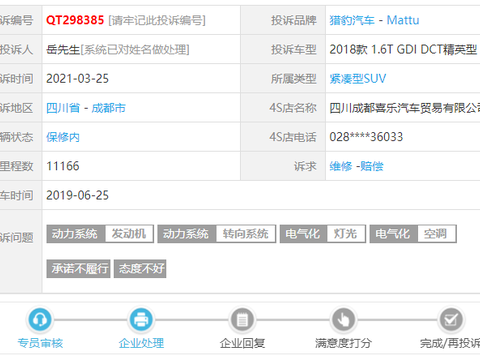Click the 所属类型 field label

pyautogui.click(x=293, y=79)
